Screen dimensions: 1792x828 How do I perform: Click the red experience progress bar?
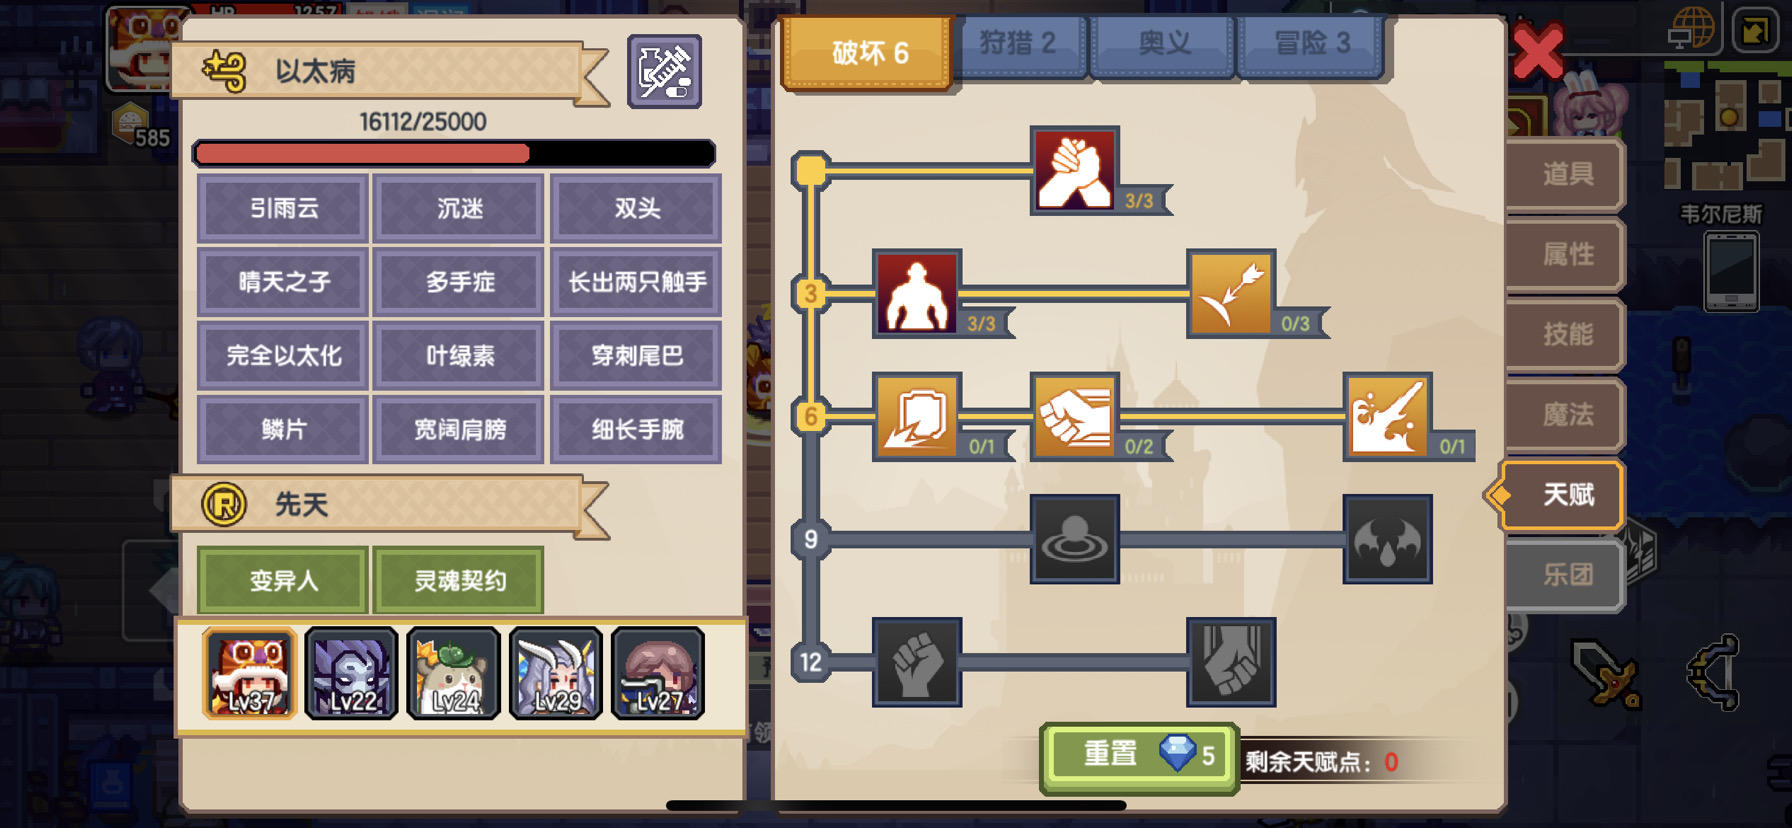[454, 154]
